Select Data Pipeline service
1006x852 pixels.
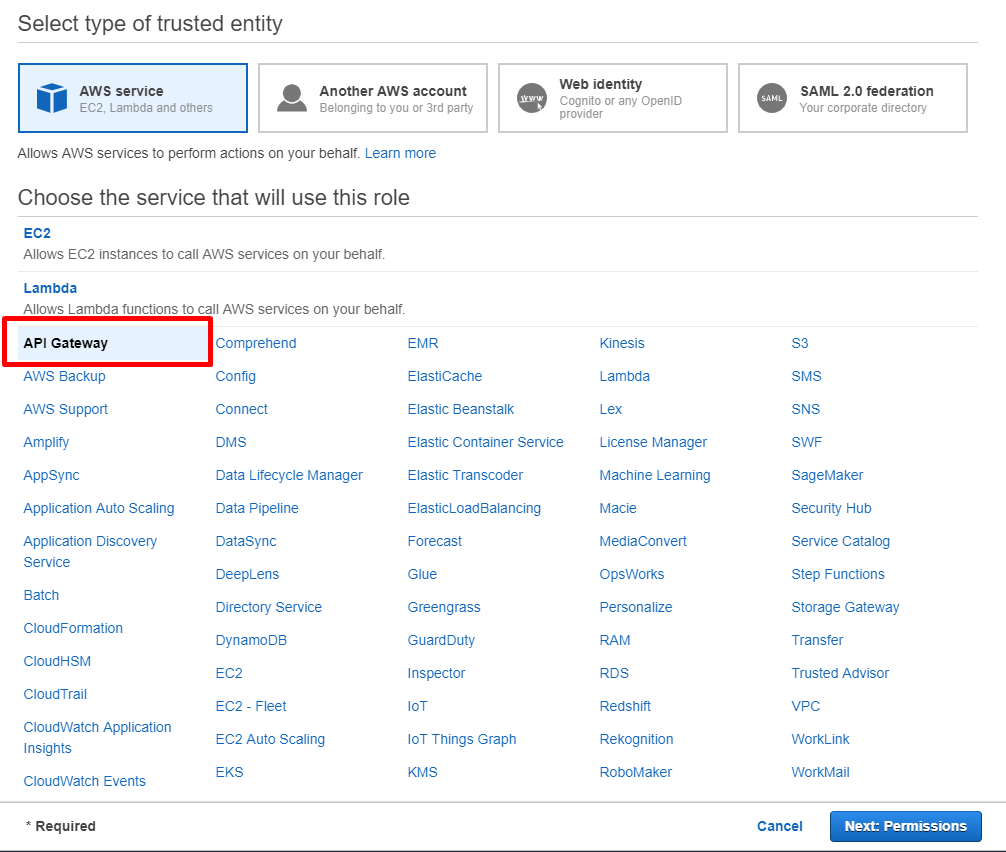point(257,509)
